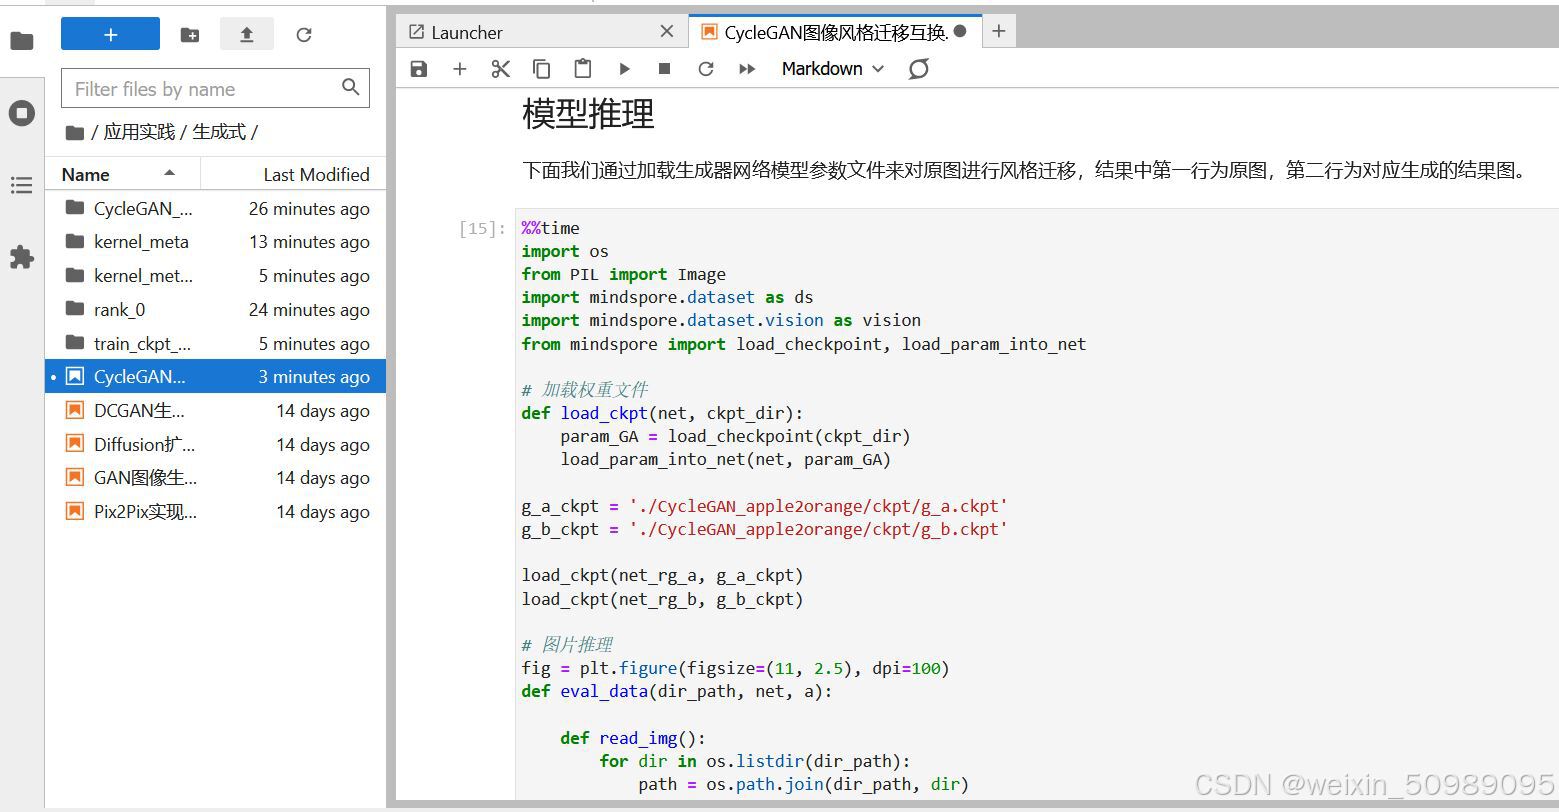Open the rank_0 folder
The width and height of the screenshot is (1559, 812).
(x=215, y=310)
